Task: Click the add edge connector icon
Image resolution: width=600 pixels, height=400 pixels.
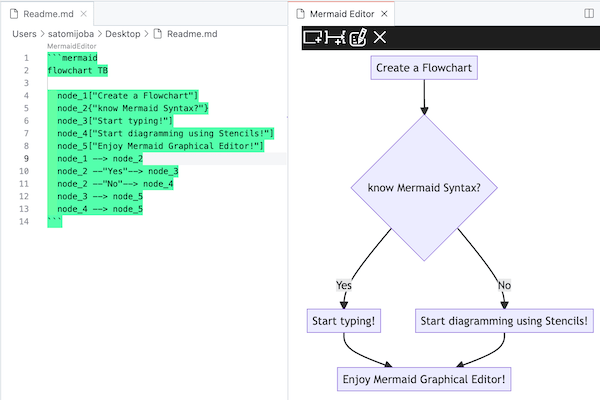Action: 335,38
